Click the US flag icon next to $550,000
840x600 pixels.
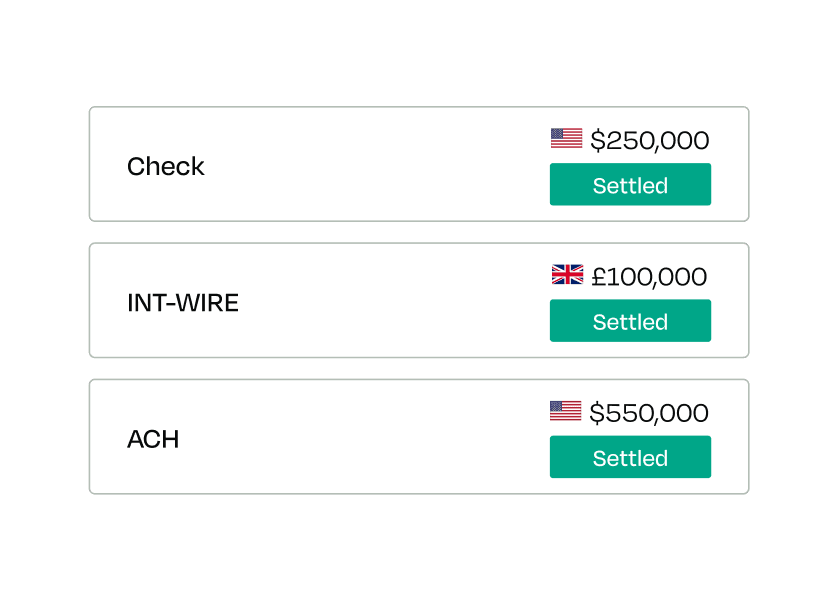tap(565, 412)
